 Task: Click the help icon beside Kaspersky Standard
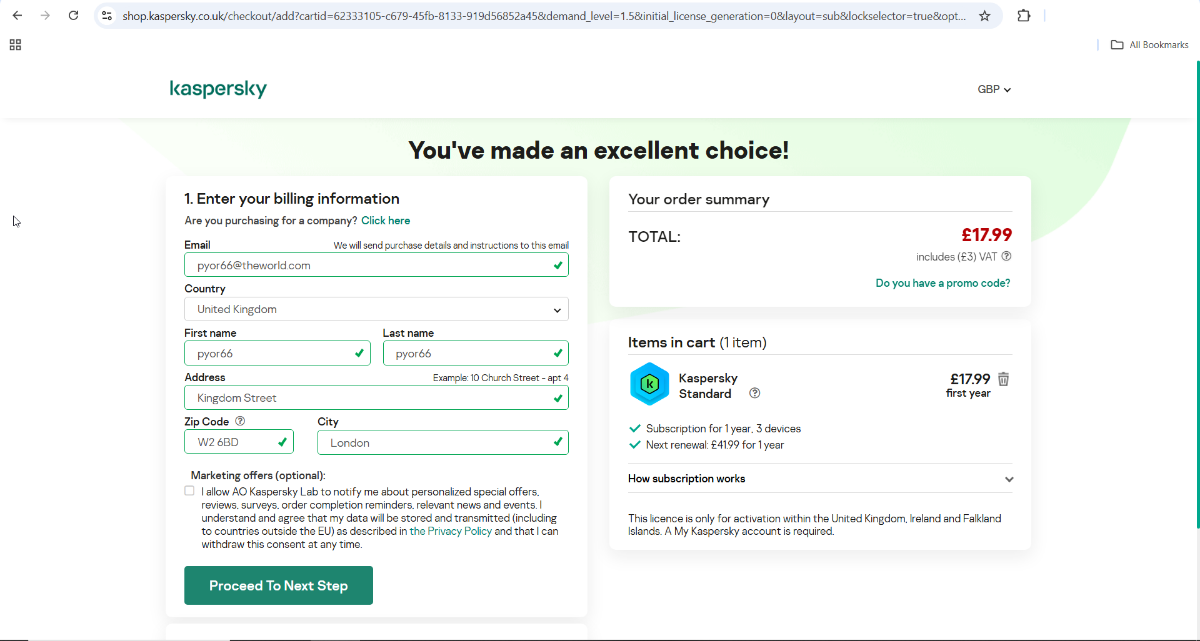pyautogui.click(x=755, y=393)
